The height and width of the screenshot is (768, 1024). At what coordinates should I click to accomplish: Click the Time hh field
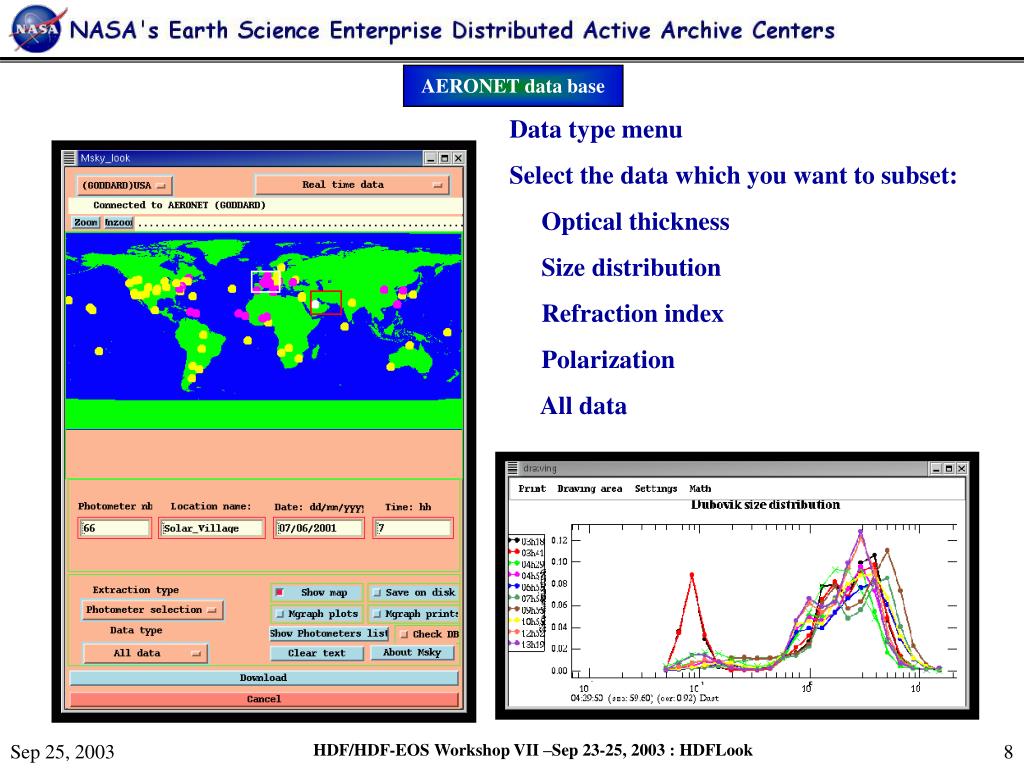(413, 528)
